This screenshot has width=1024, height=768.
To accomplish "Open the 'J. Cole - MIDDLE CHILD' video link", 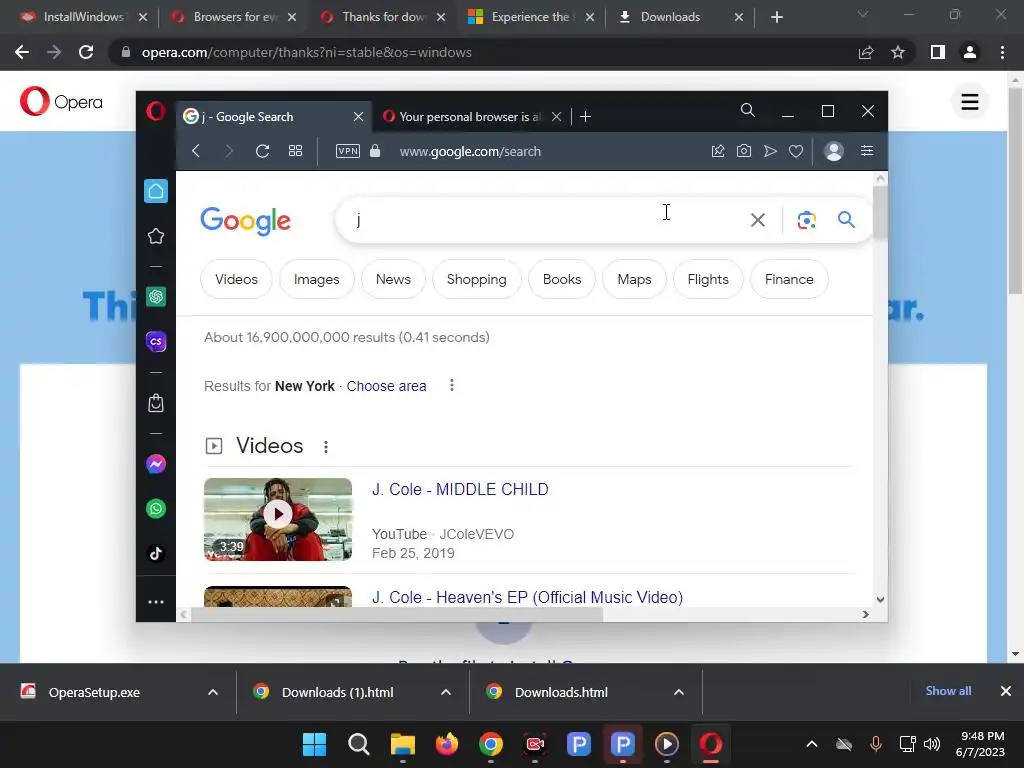I will (x=460, y=489).
